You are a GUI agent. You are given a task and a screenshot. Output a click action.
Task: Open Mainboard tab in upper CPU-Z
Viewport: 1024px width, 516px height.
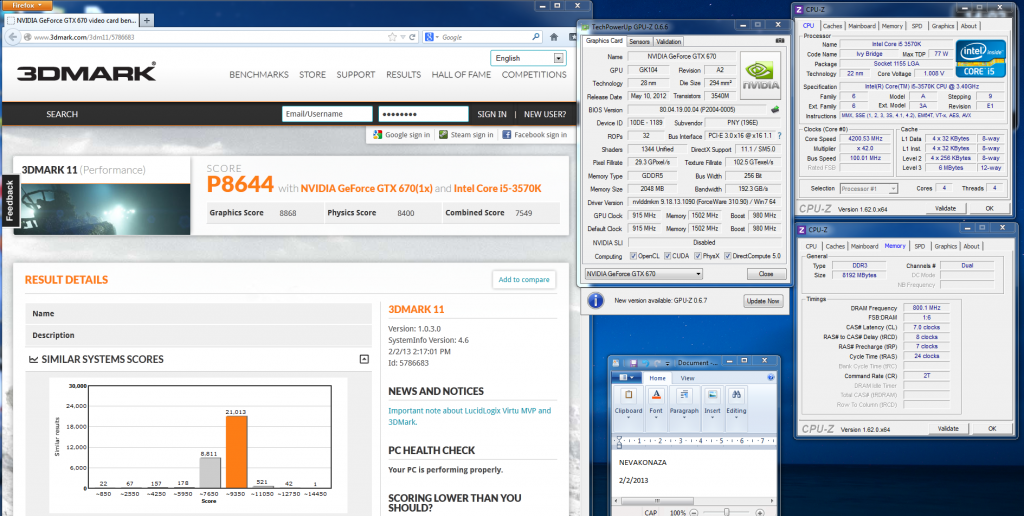tap(861, 26)
